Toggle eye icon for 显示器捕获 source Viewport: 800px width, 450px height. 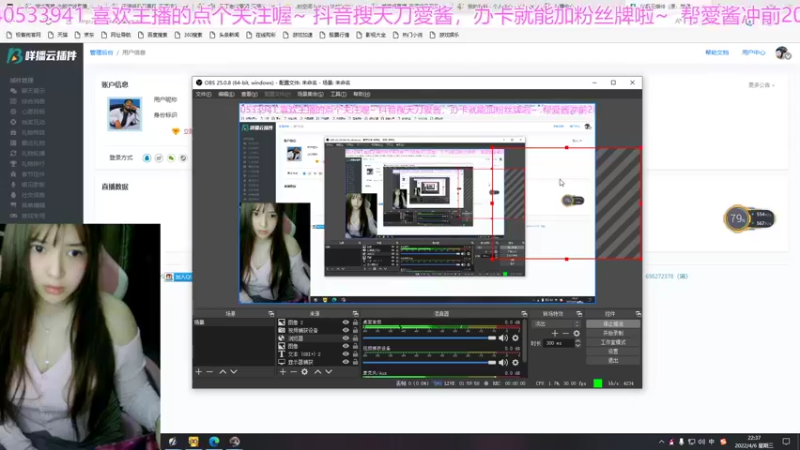click(x=345, y=362)
